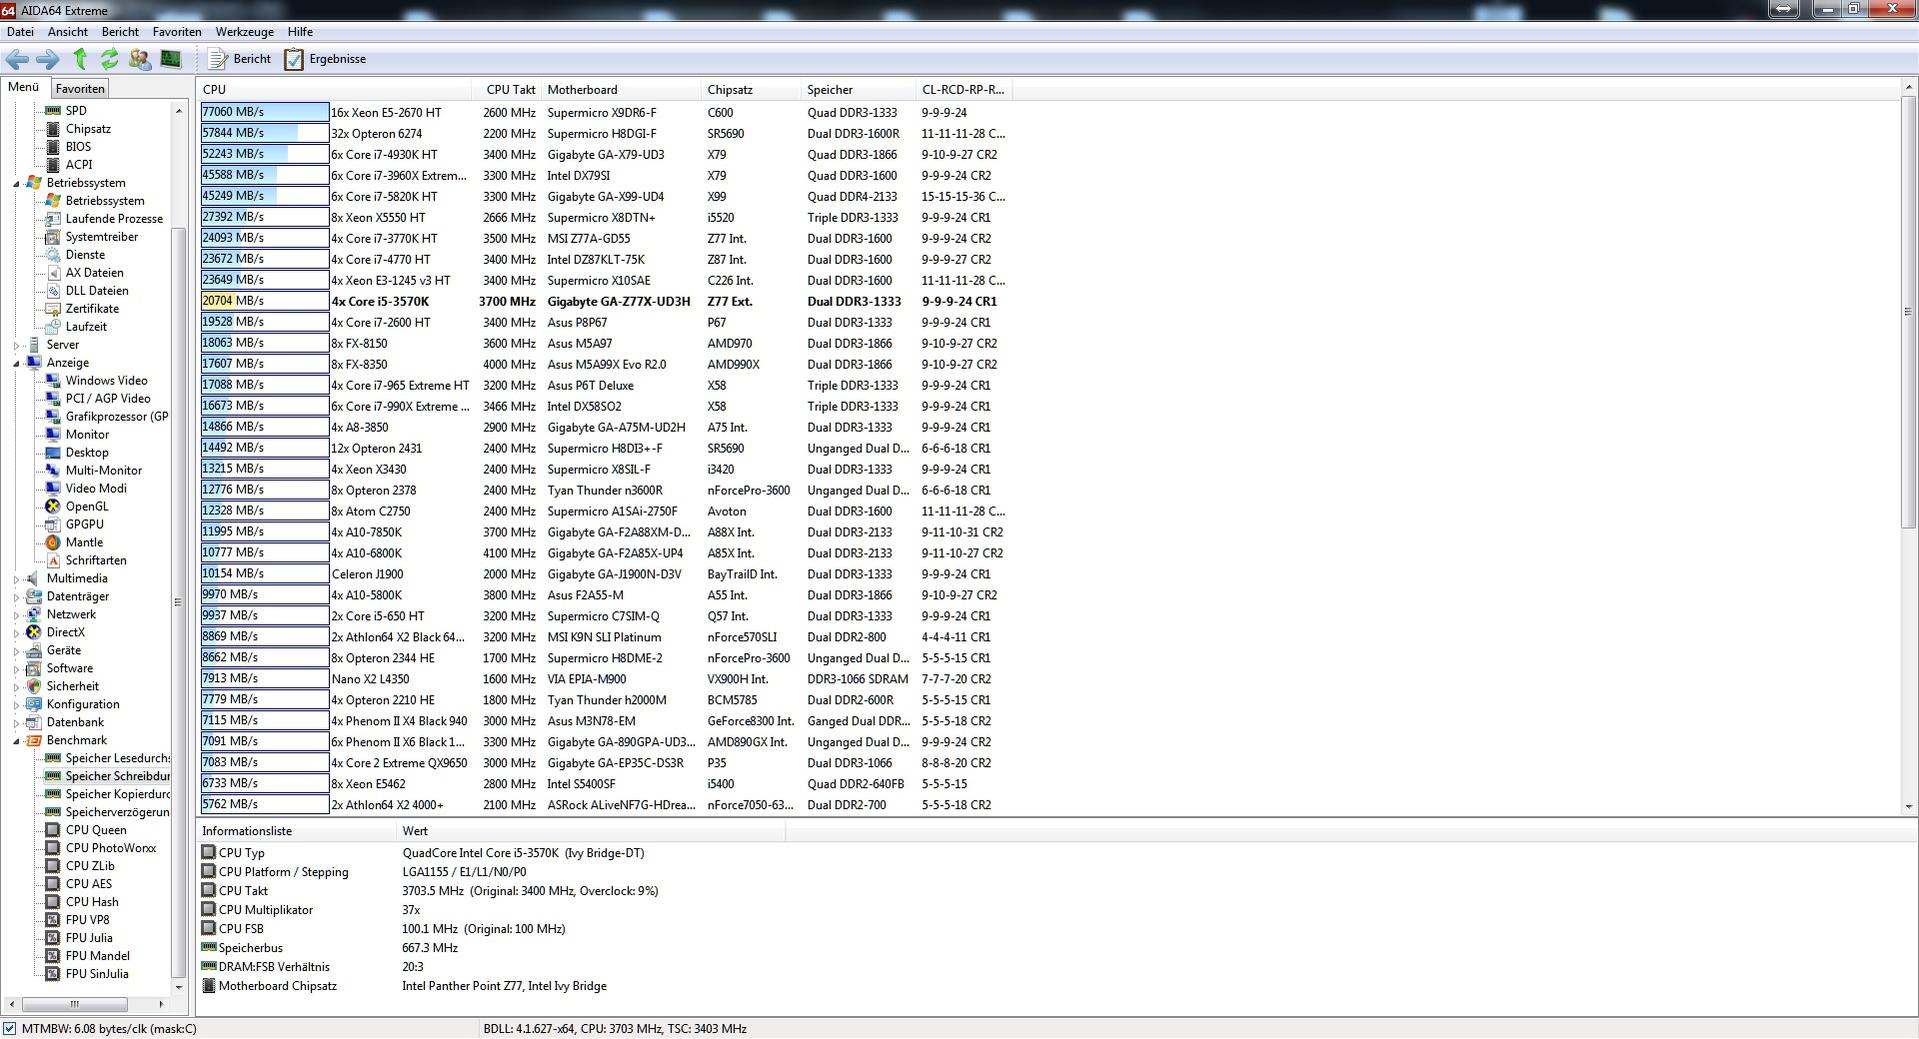This screenshot has height=1039, width=1919.
Task: Click the Ergebnisse toolbar button
Action: [x=326, y=59]
